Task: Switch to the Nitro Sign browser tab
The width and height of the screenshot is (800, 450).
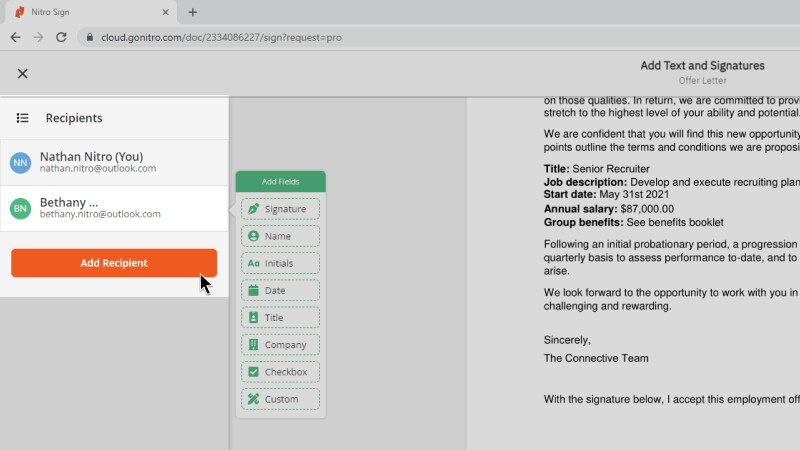Action: coord(85,12)
